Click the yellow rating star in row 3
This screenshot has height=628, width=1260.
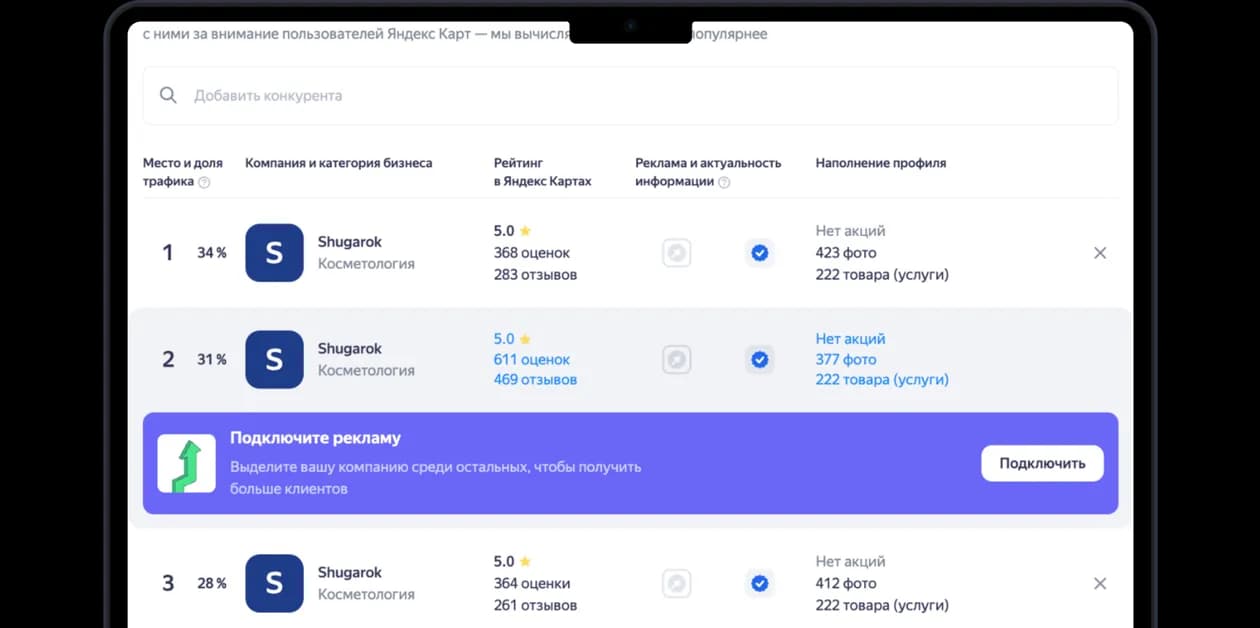coord(525,561)
